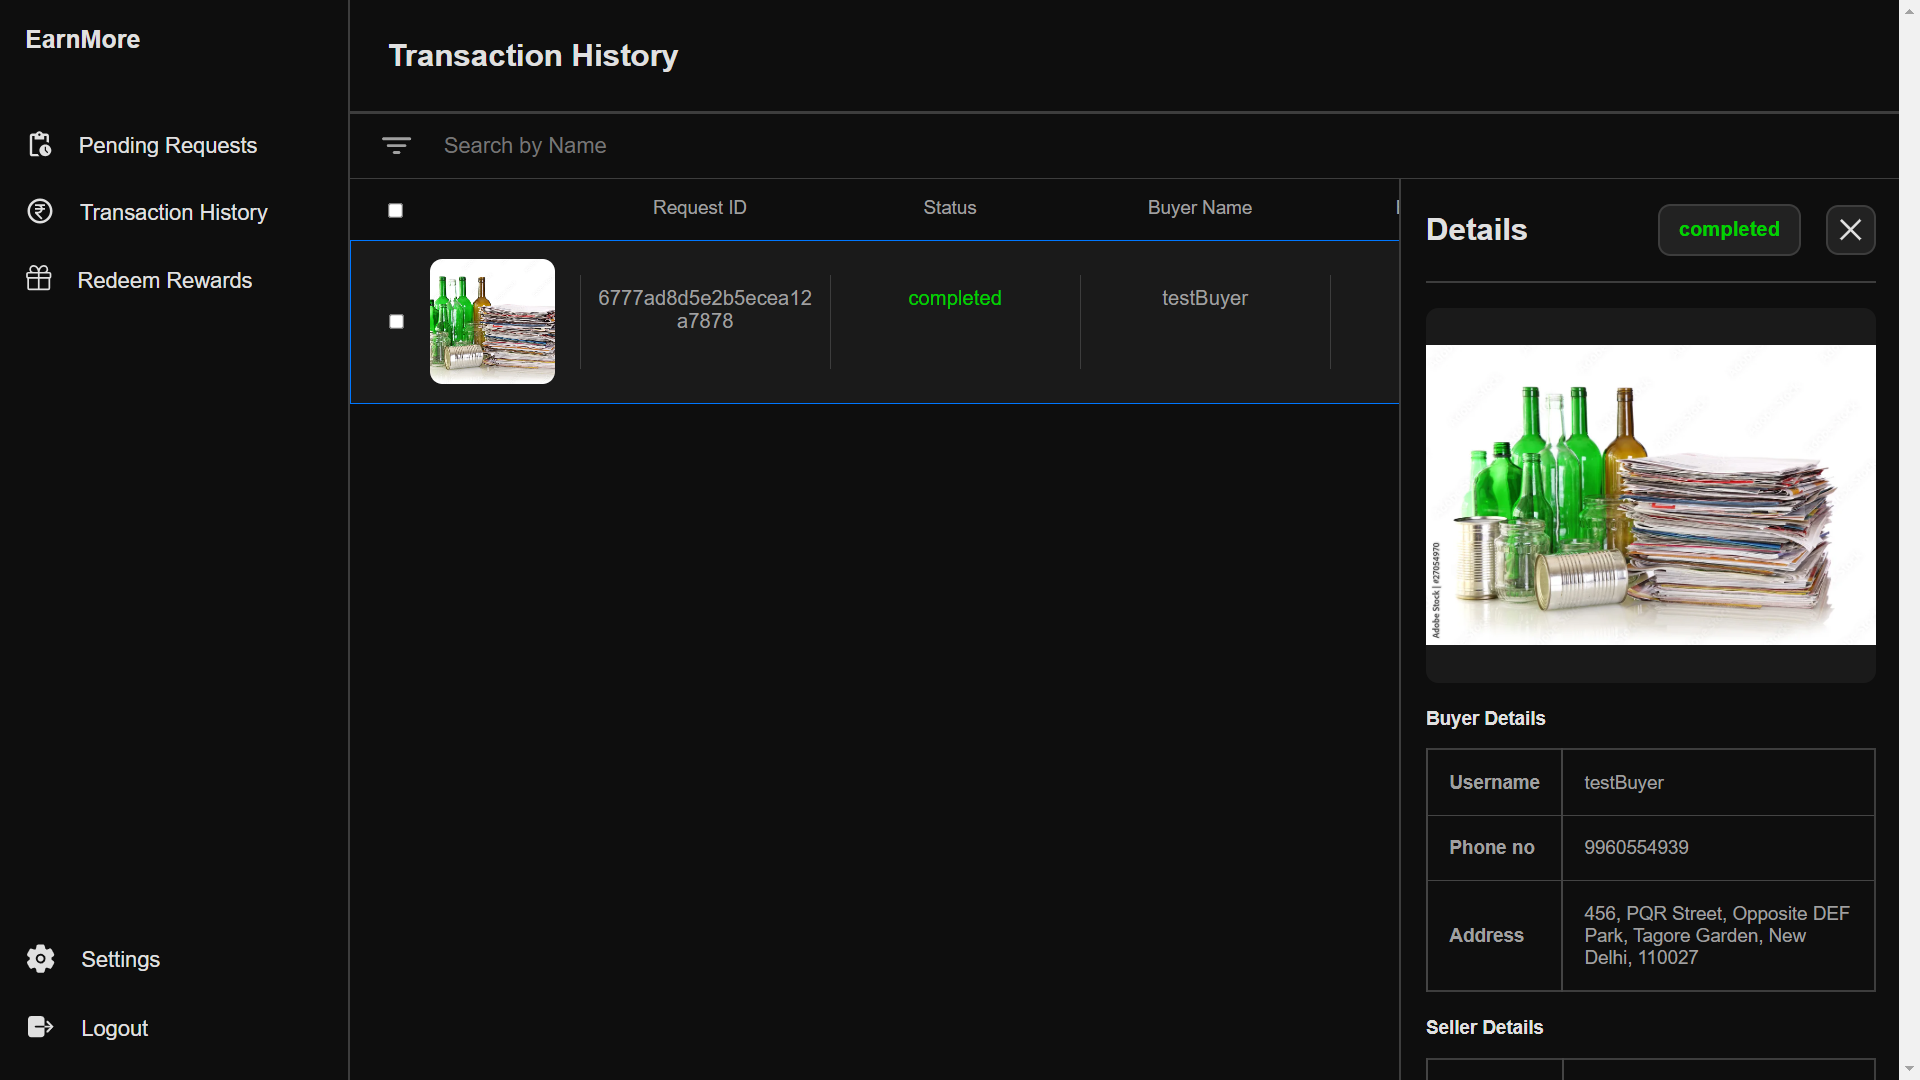Viewport: 1920px width, 1080px height.
Task: Click the Redeem Rewards gift icon
Action: pyautogui.click(x=39, y=279)
